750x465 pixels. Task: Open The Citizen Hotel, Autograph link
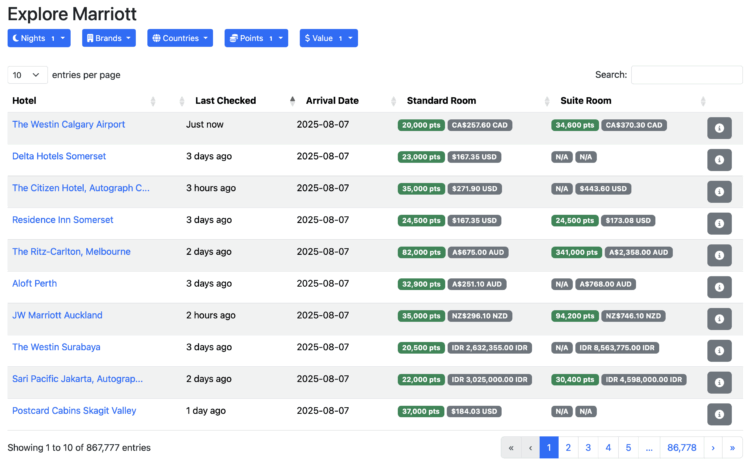81,188
